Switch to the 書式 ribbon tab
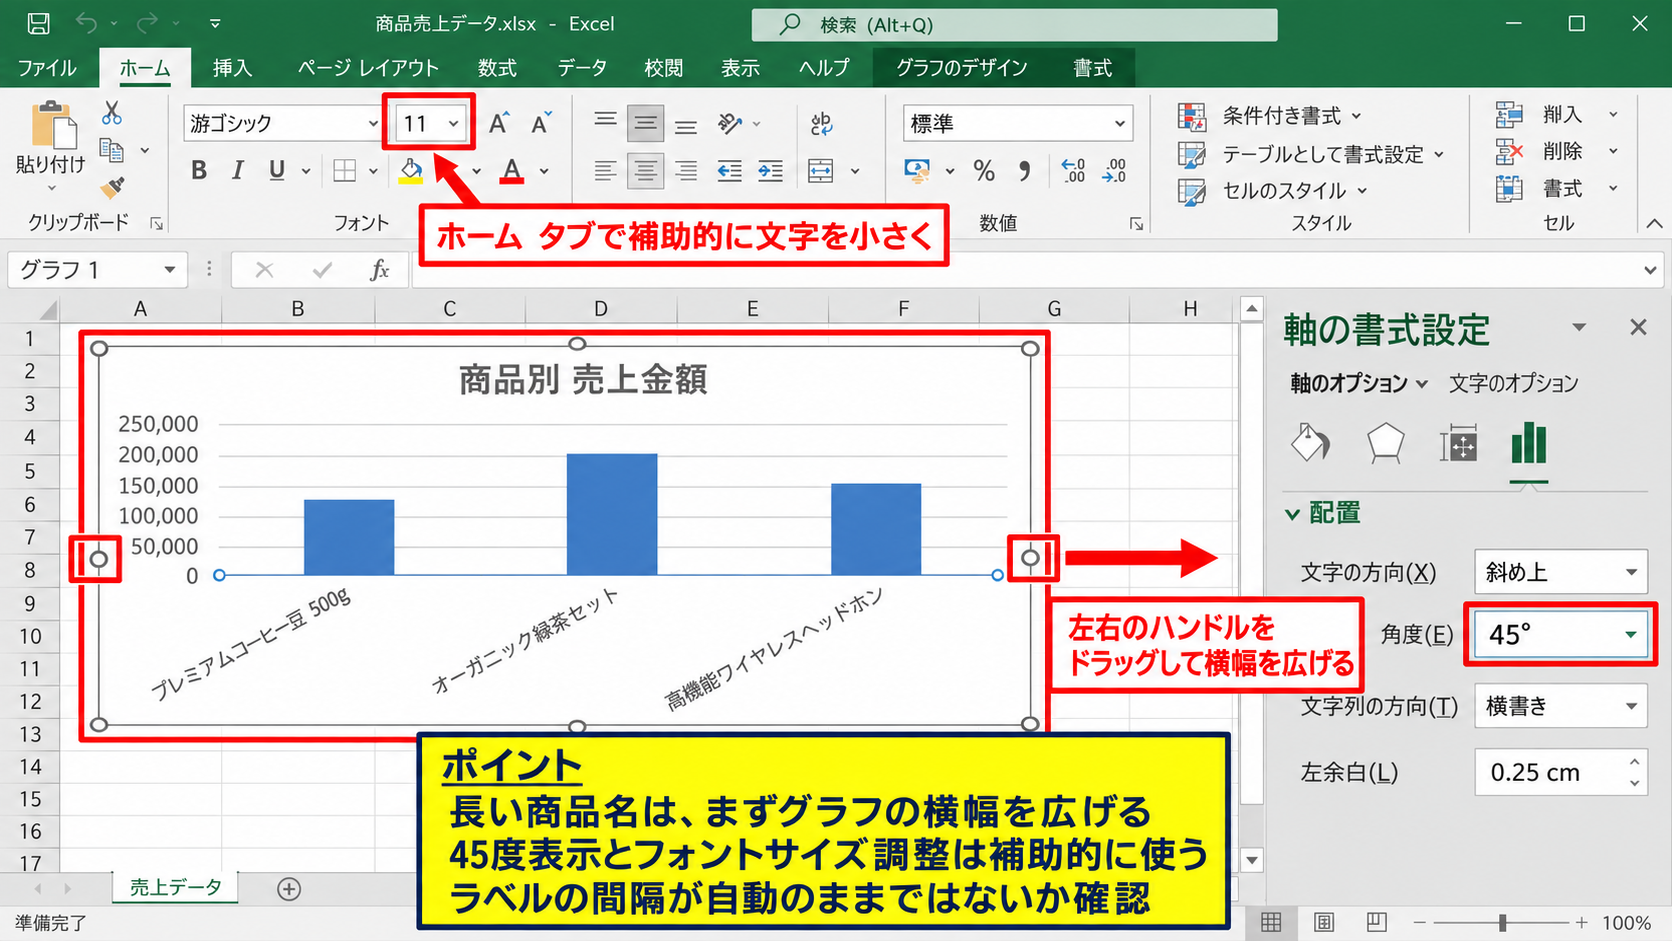This screenshot has width=1672, height=941. (1092, 68)
